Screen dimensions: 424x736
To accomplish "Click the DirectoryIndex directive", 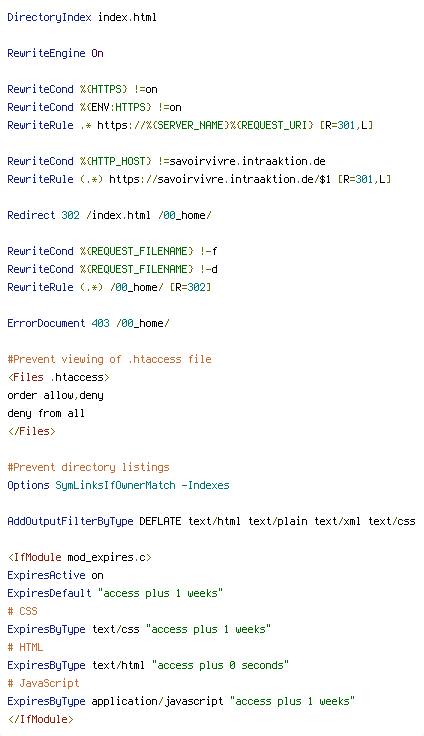I will point(49,17).
